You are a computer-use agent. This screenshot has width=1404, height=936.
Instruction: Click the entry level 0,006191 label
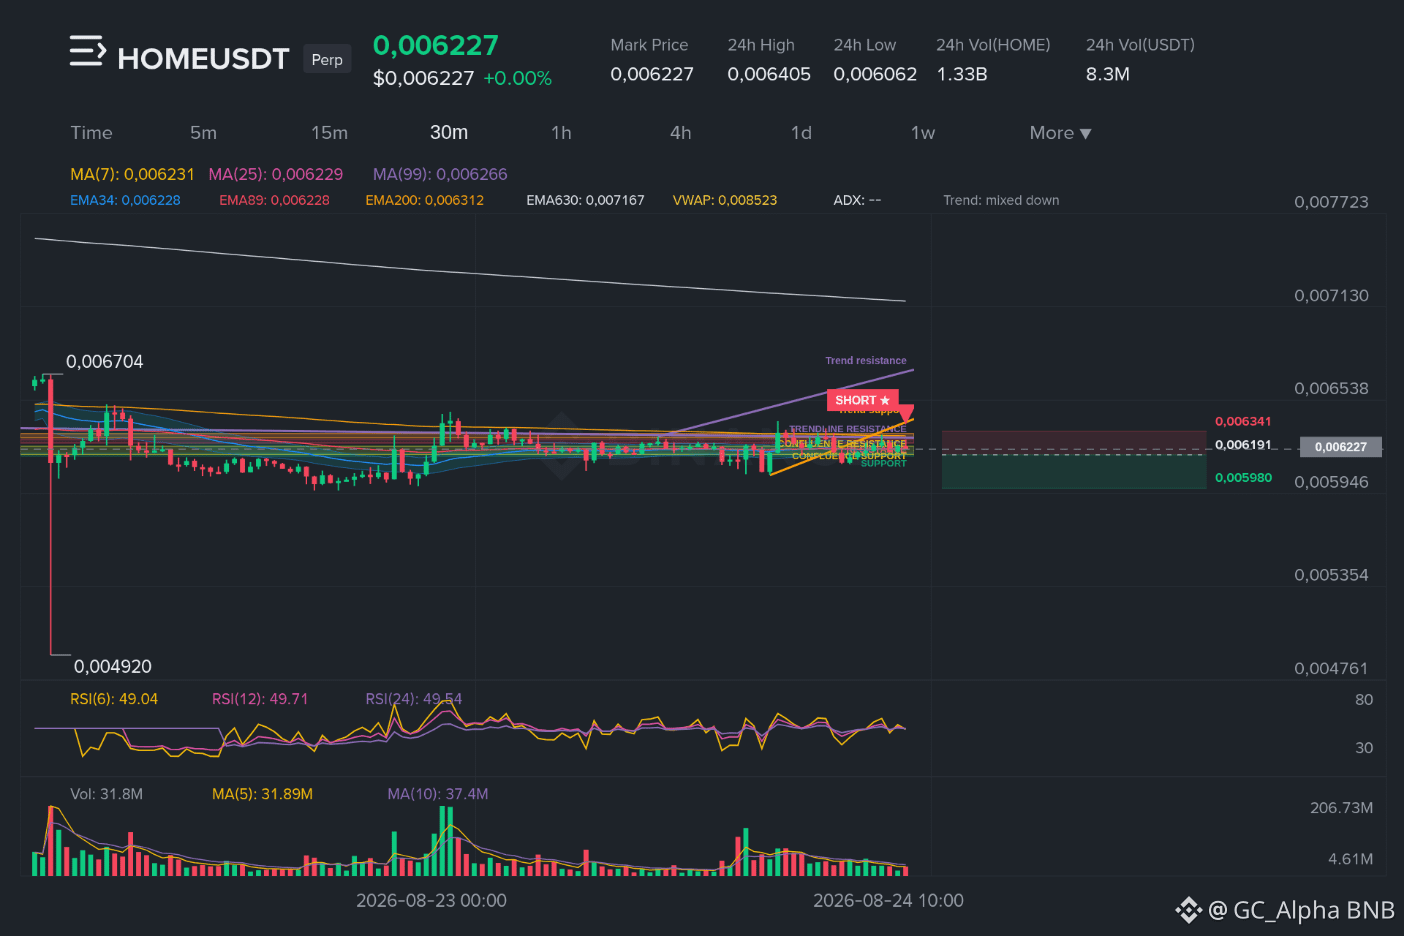tap(1243, 445)
